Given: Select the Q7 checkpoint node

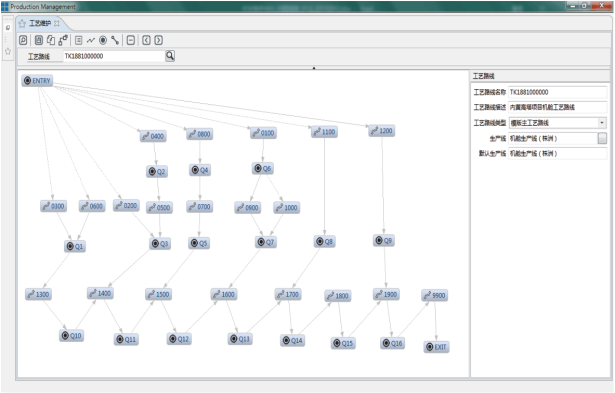Looking at the screenshot, I should coord(266,242).
